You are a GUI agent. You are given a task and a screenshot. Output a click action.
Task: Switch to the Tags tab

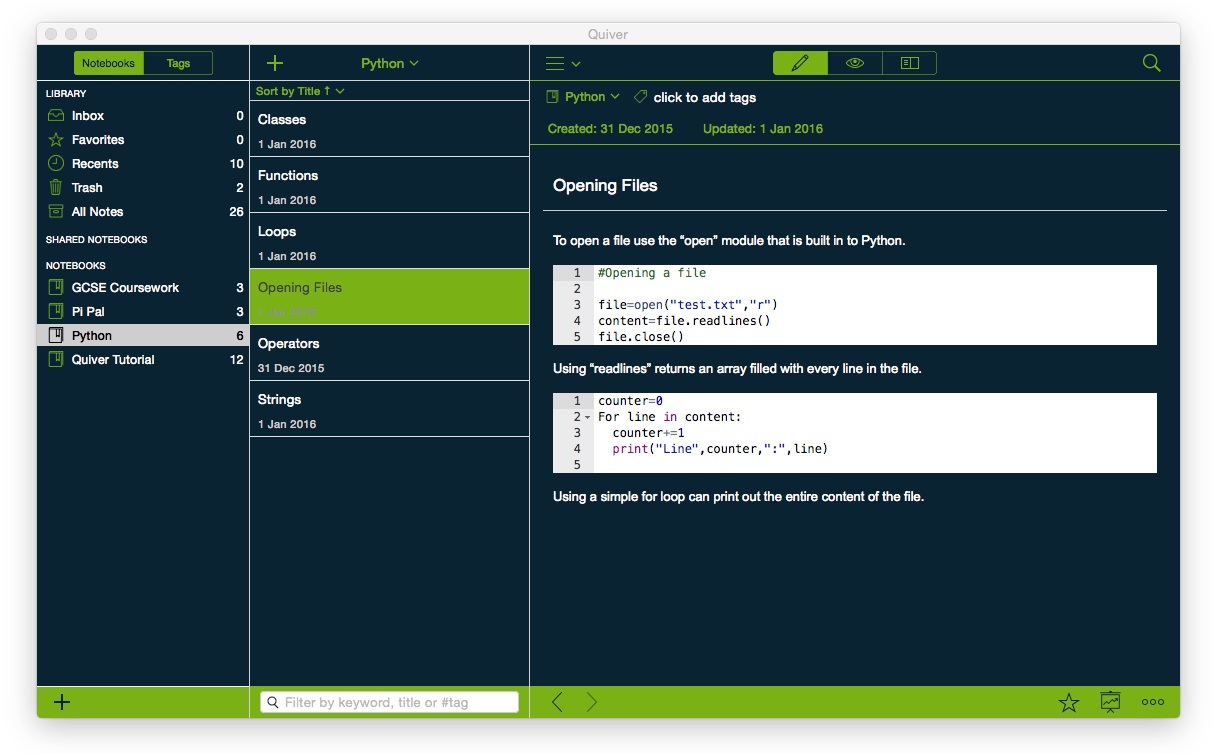point(178,63)
